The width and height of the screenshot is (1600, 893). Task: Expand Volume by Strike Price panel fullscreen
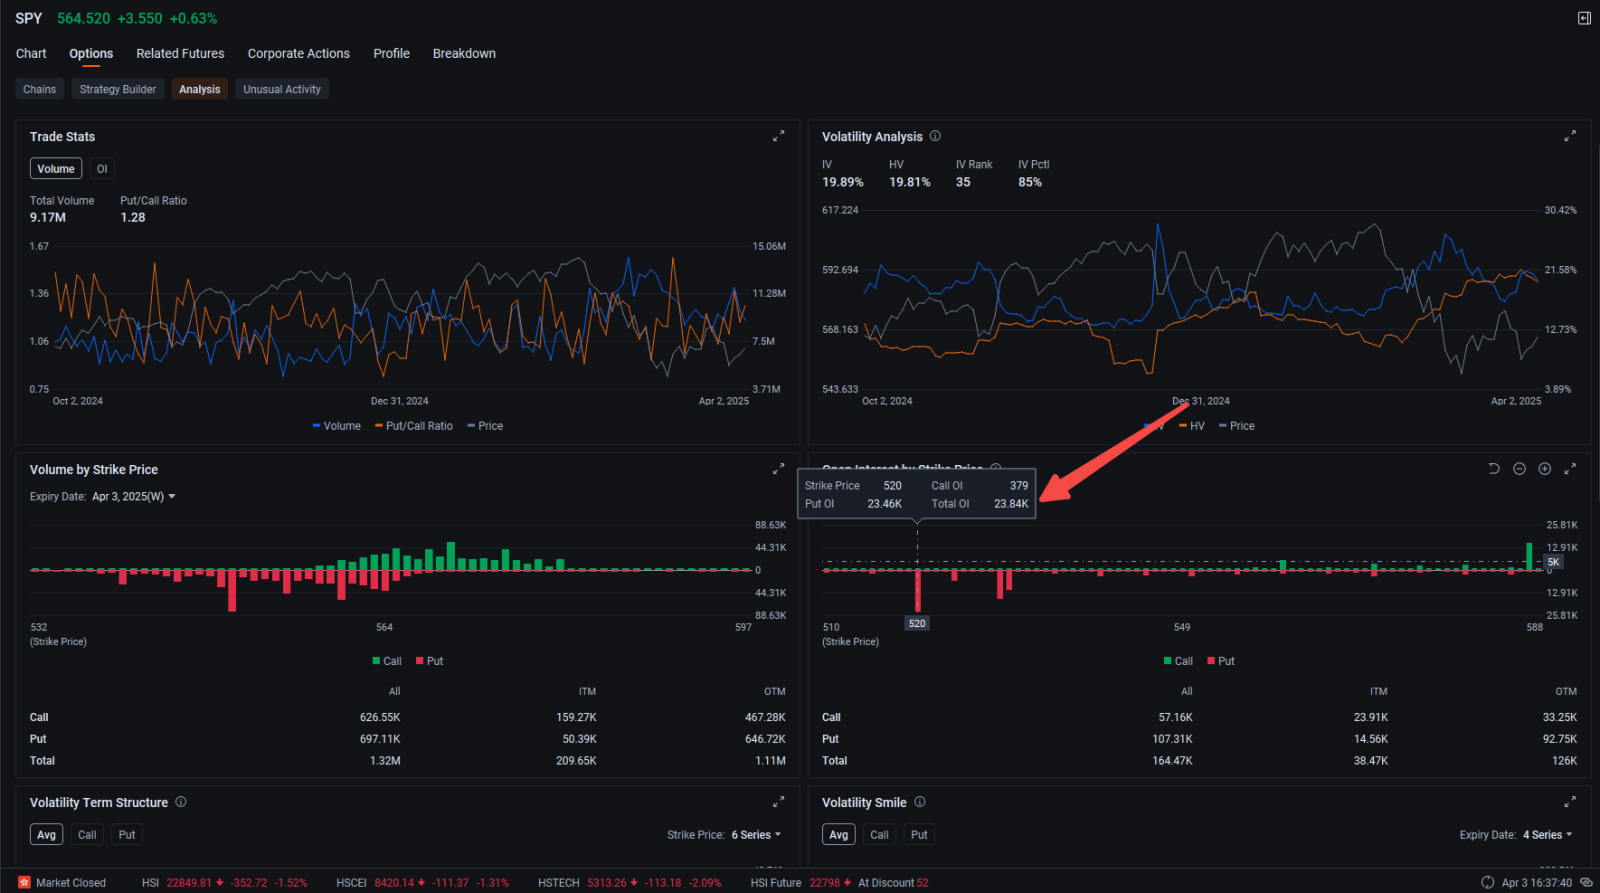778,469
